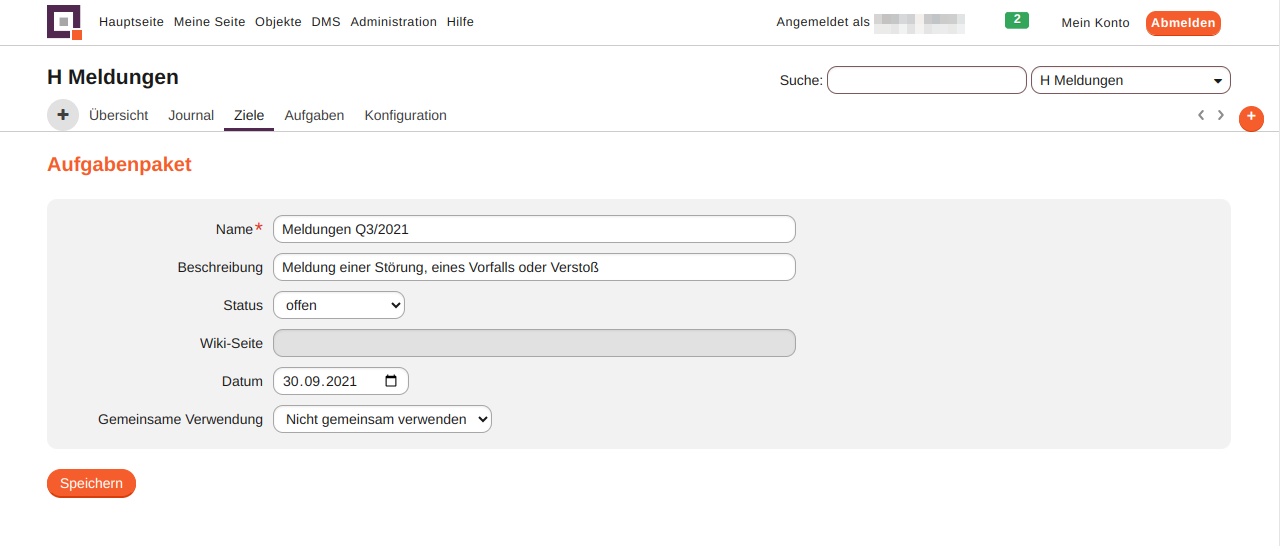
Task: Expand the Status dropdown
Action: coord(339,305)
